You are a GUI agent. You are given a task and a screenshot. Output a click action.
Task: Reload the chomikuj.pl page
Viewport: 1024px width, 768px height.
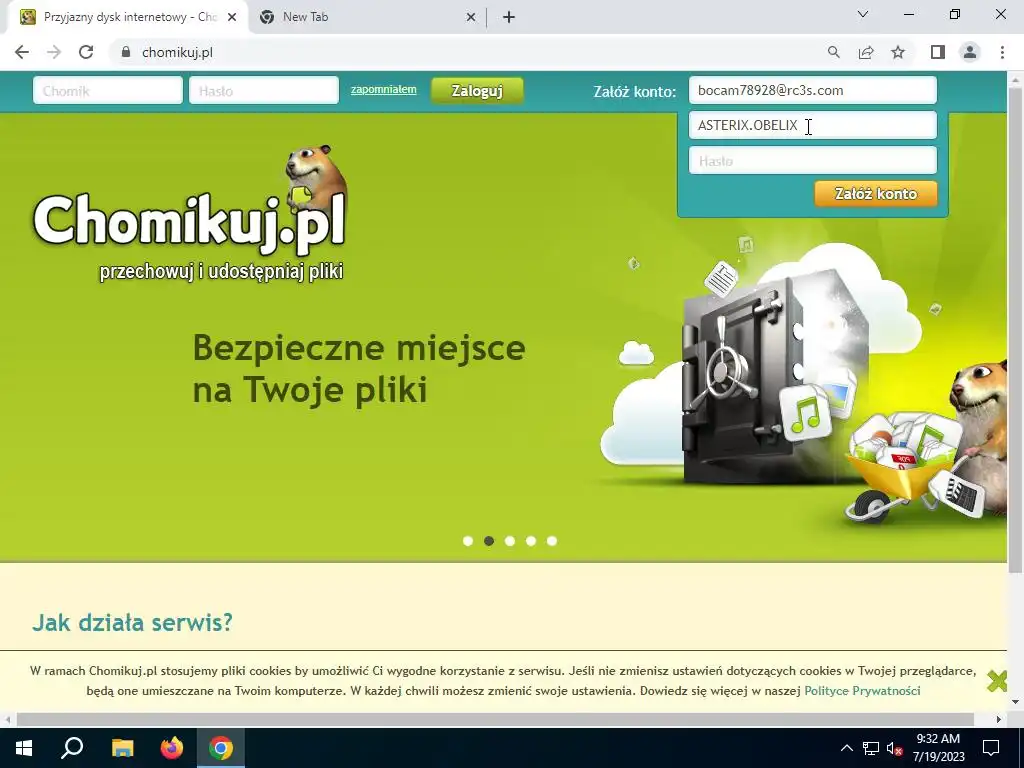tap(86, 52)
